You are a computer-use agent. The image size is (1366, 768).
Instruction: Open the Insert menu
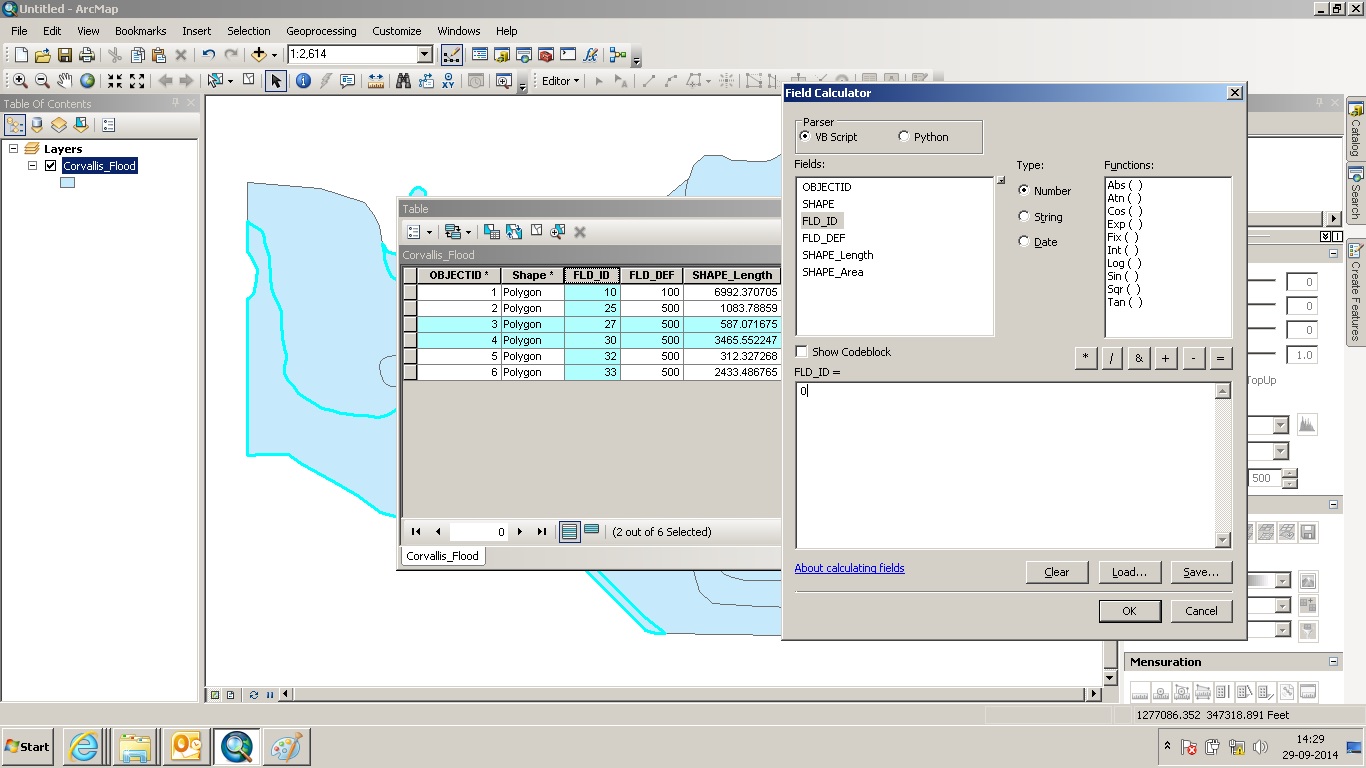197,31
